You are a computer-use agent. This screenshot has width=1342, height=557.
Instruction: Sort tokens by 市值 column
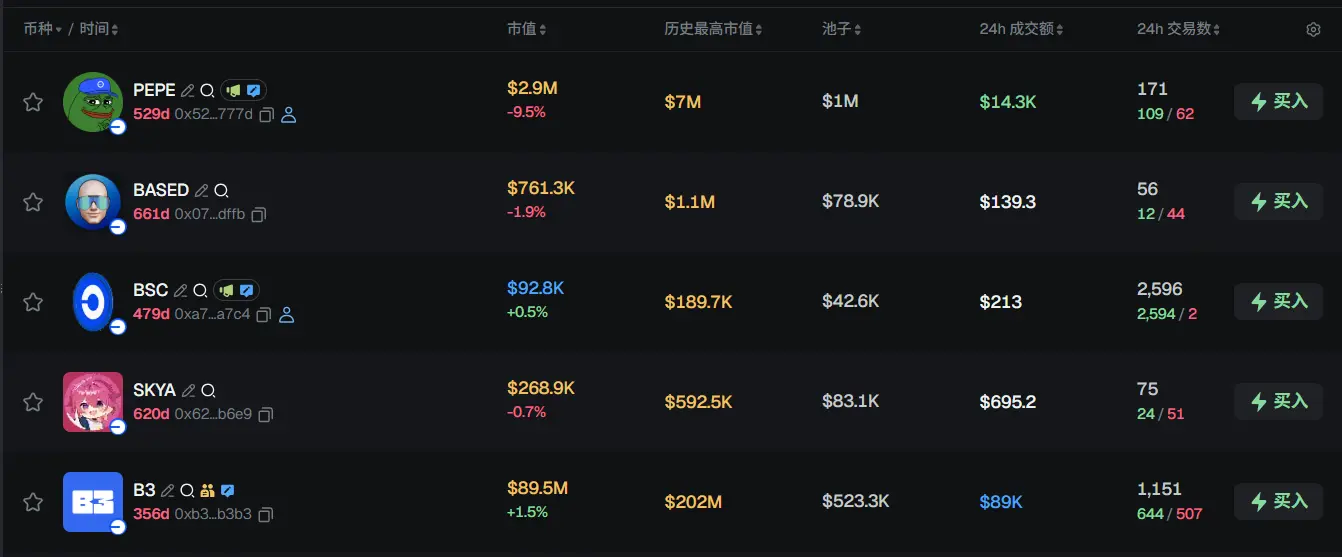(x=526, y=30)
